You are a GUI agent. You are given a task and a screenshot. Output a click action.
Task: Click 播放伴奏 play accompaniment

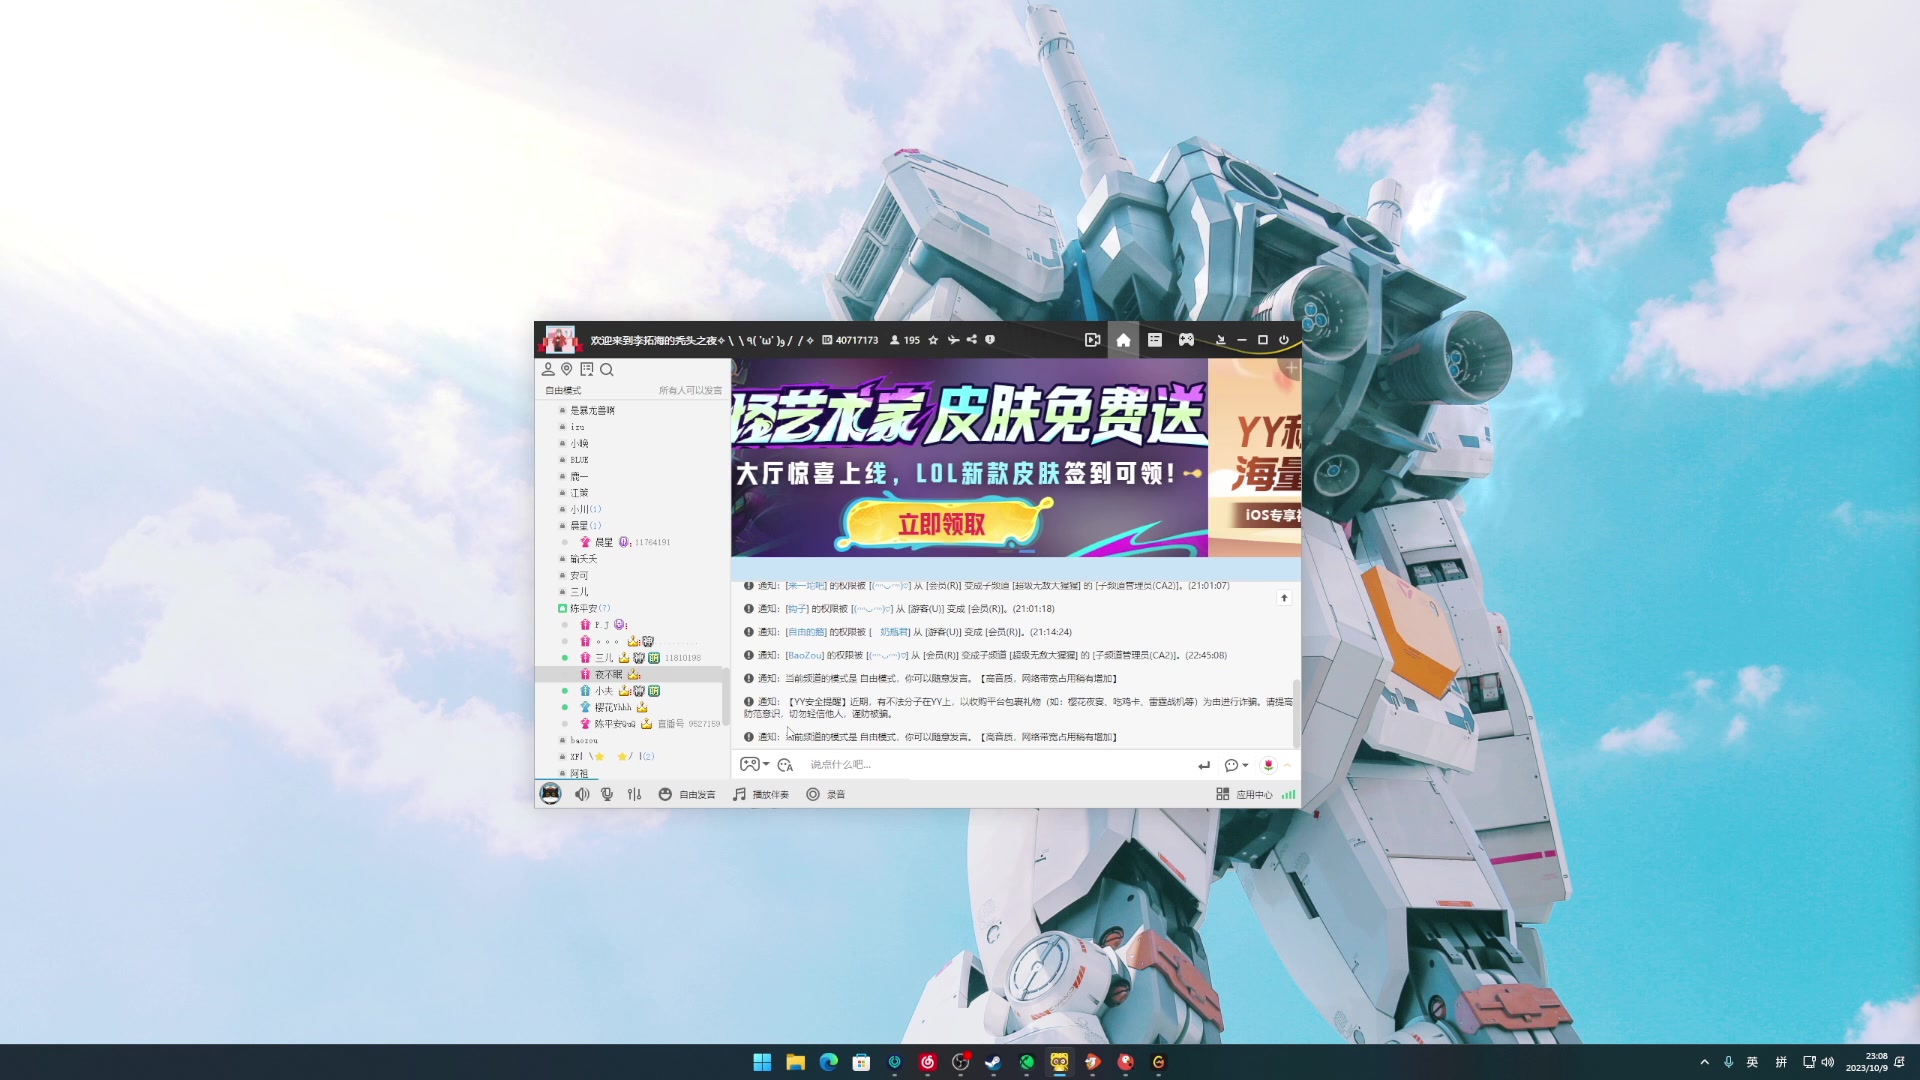pyautogui.click(x=761, y=794)
